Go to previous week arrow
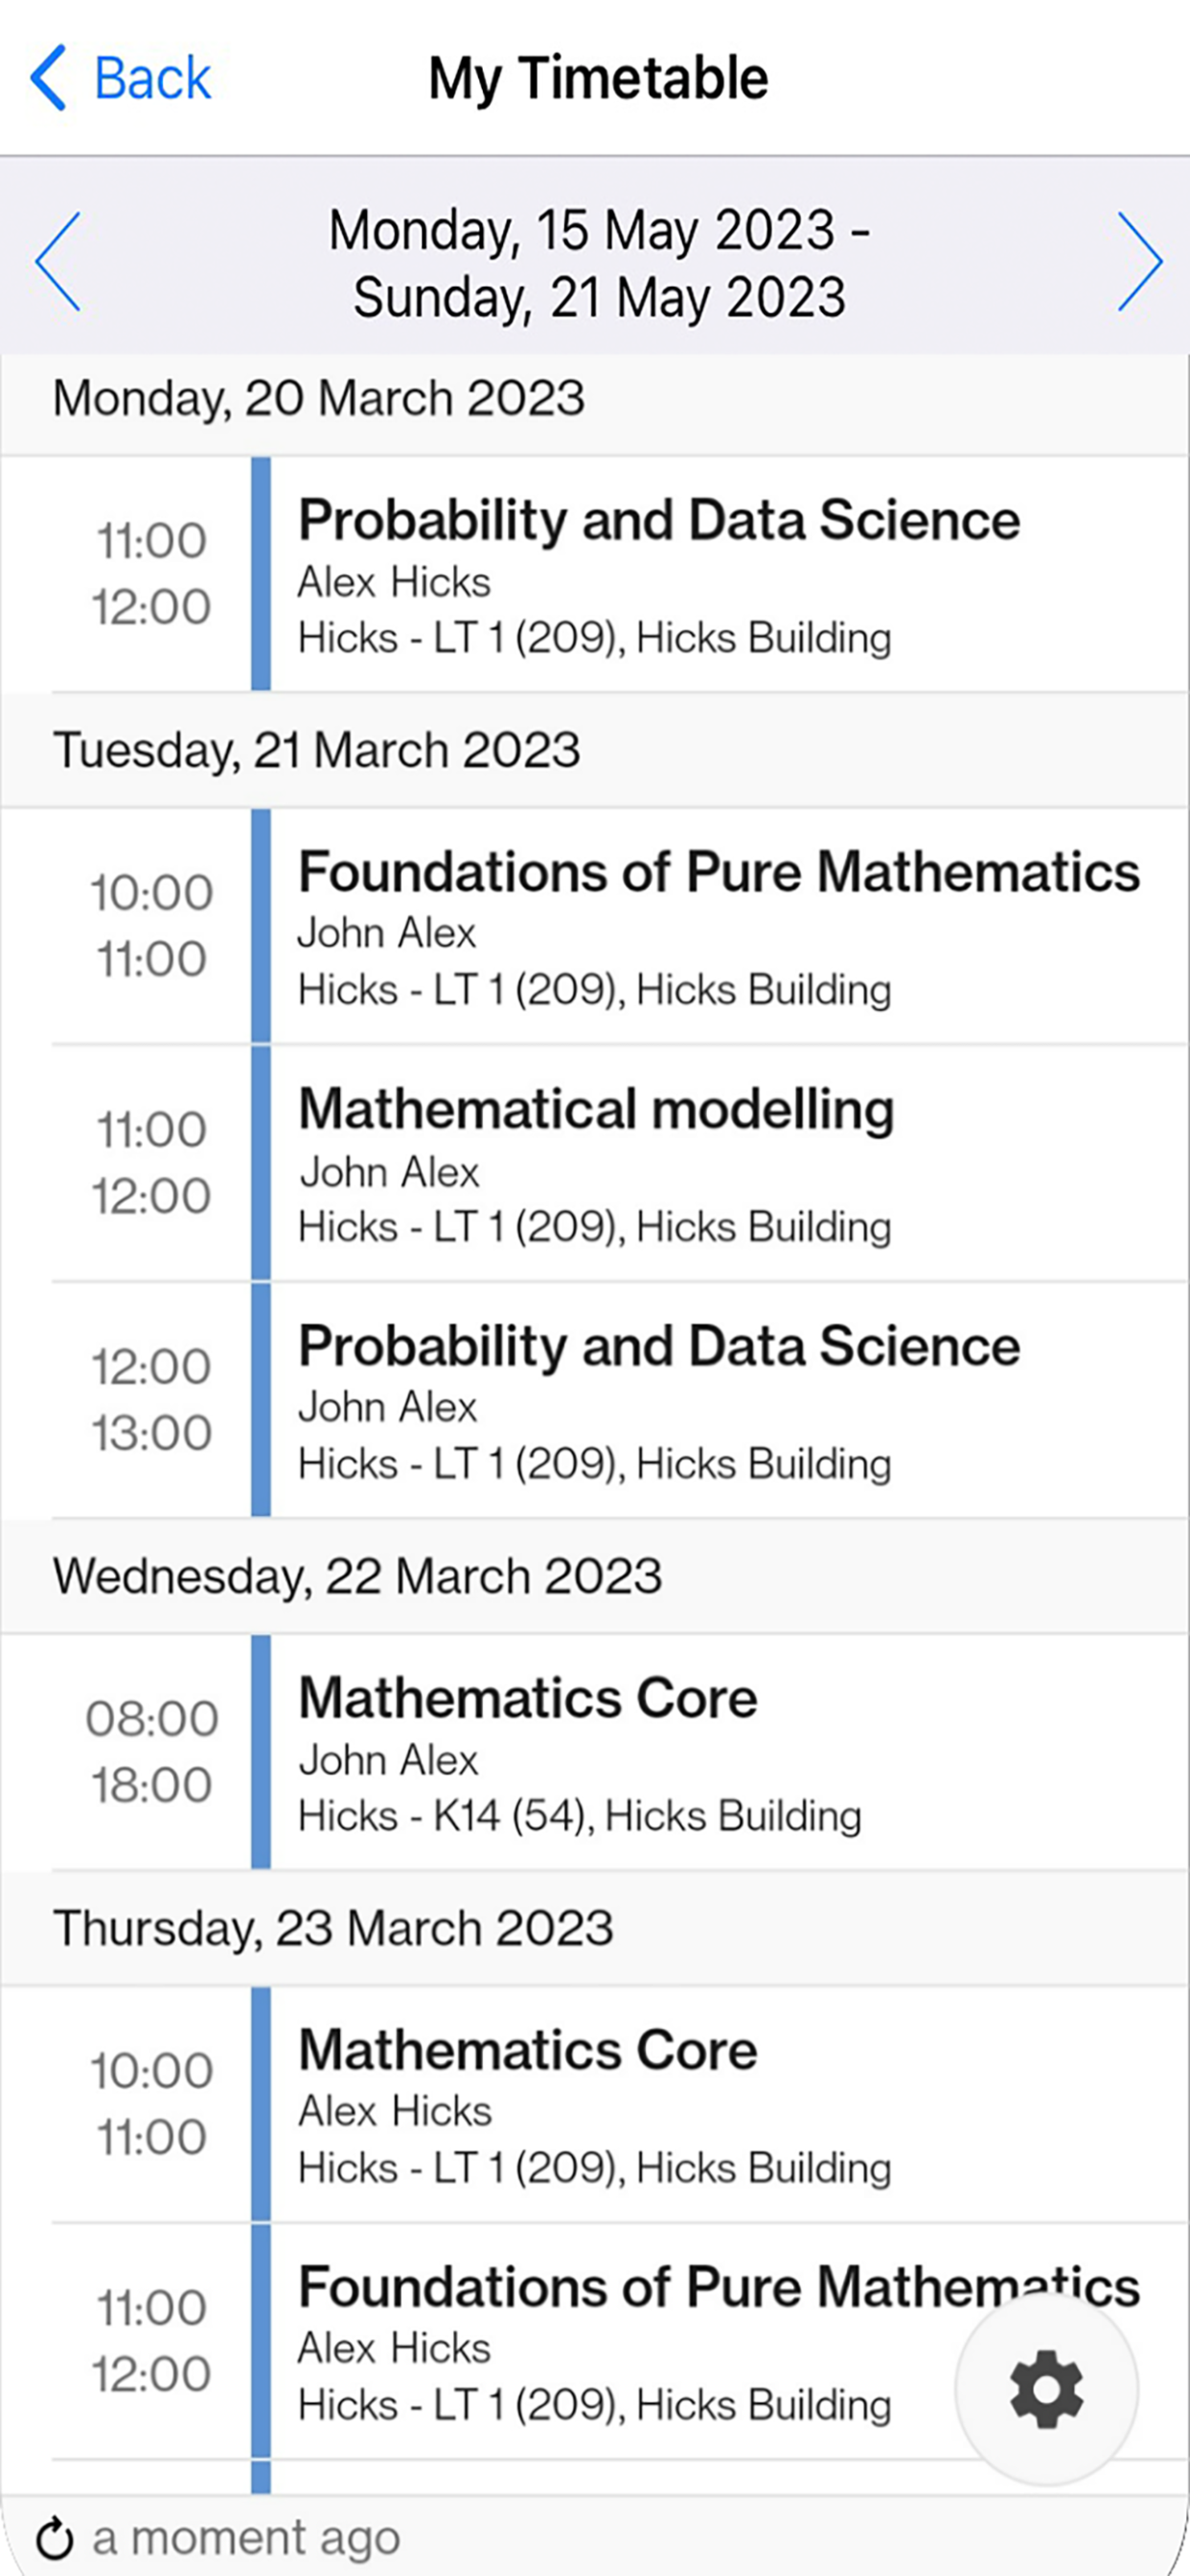 57,262
